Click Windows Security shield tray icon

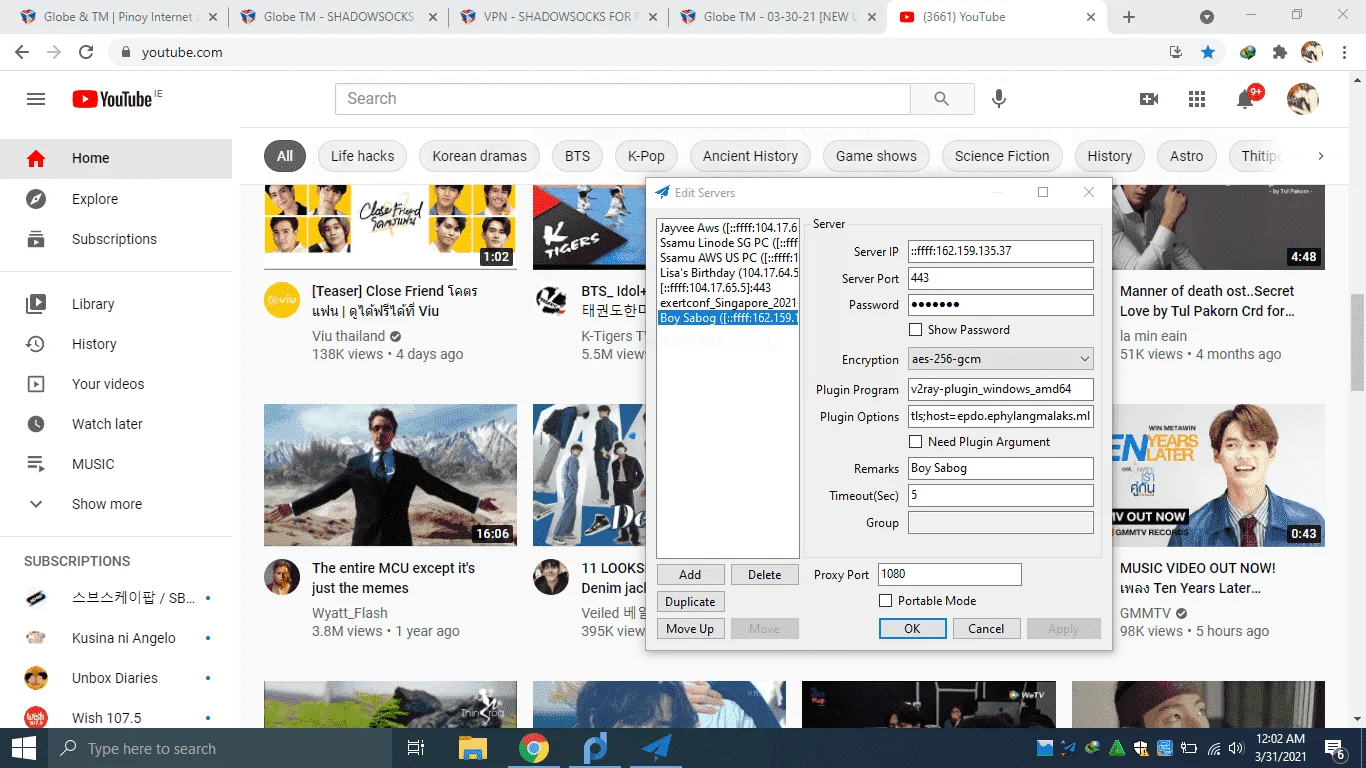tap(1141, 748)
